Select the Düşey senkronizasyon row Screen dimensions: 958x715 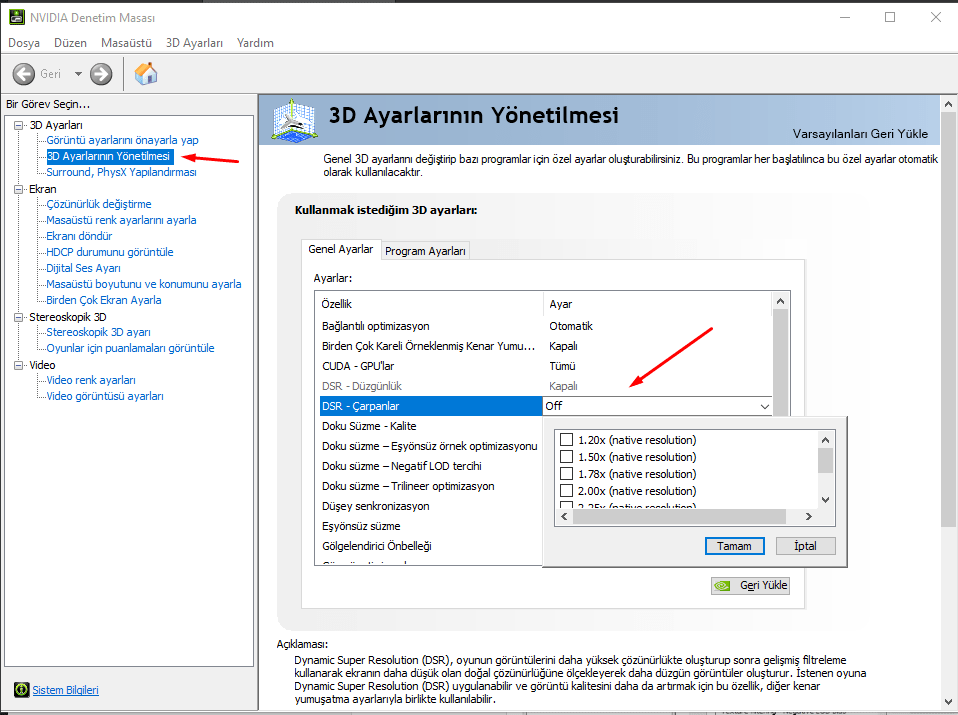pyautogui.click(x=429, y=506)
